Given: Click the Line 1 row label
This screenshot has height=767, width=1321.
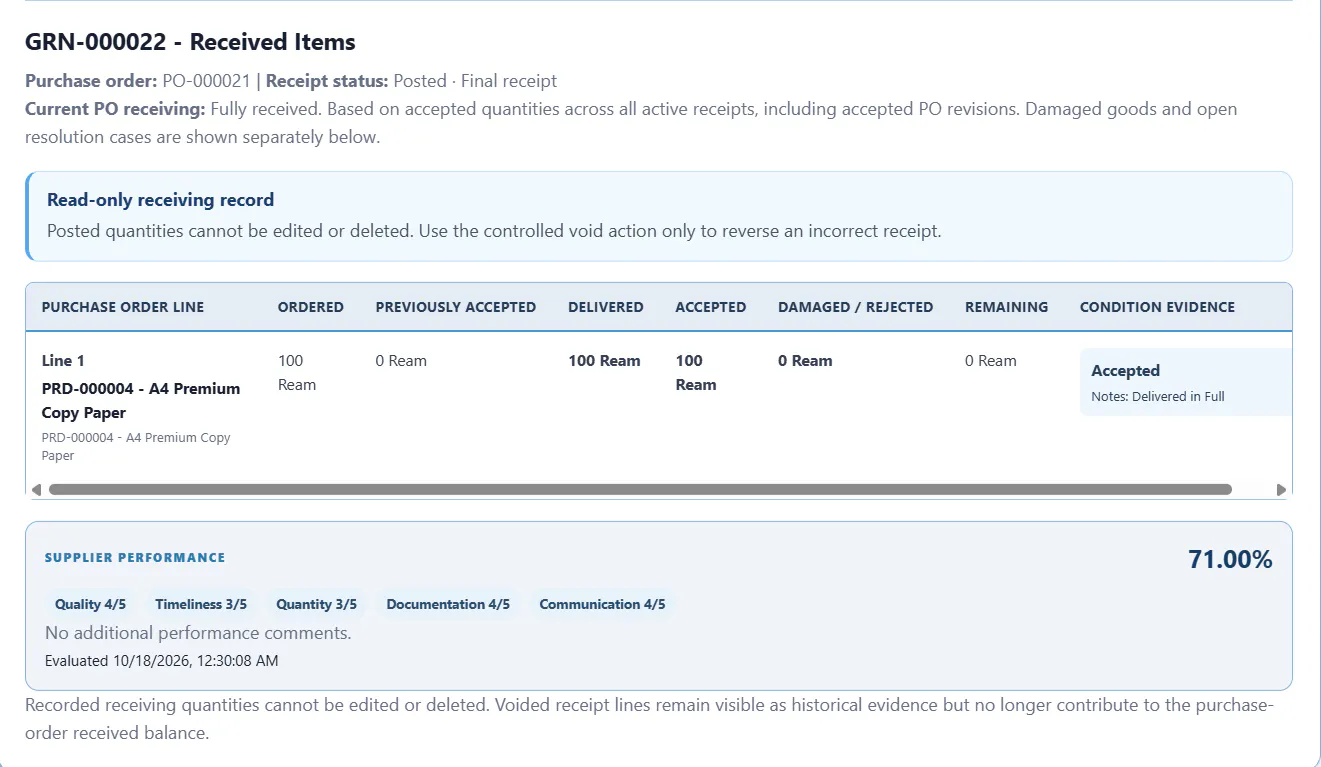Looking at the screenshot, I should 63,360.
